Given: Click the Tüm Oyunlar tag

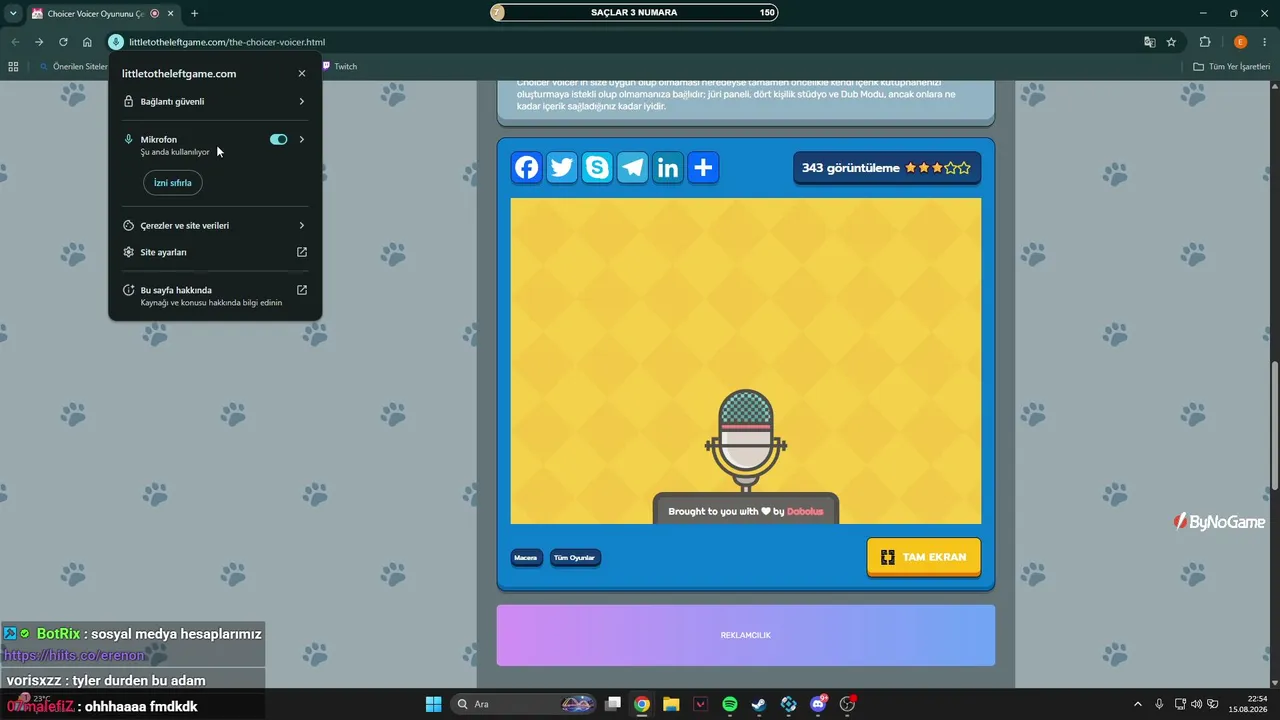Looking at the screenshot, I should click(x=575, y=557).
